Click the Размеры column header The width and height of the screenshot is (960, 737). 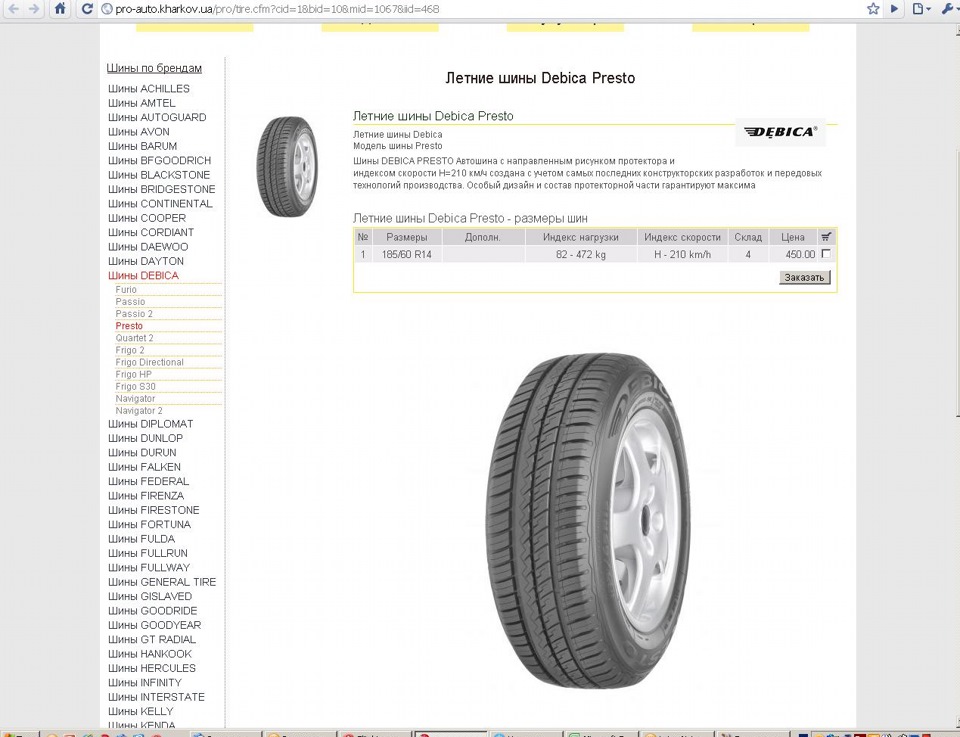coord(407,237)
